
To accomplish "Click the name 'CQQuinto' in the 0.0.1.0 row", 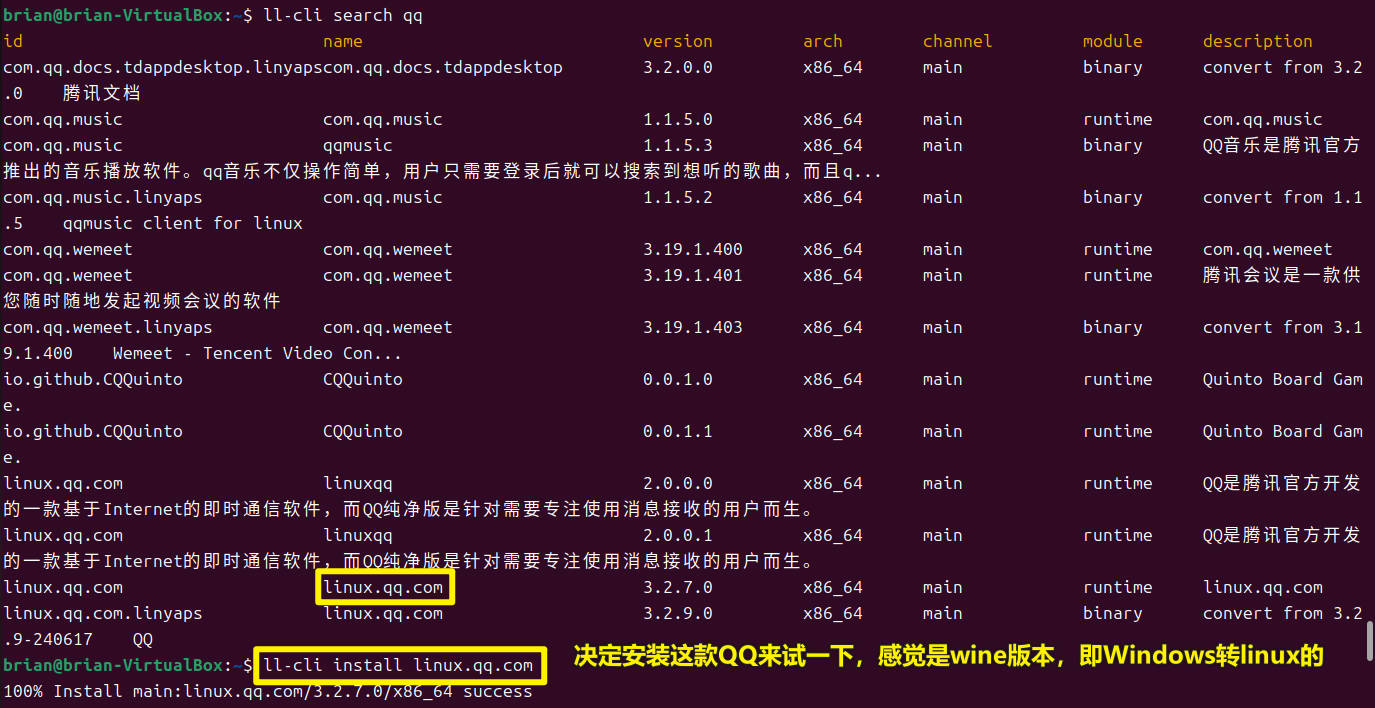I will tap(363, 380).
